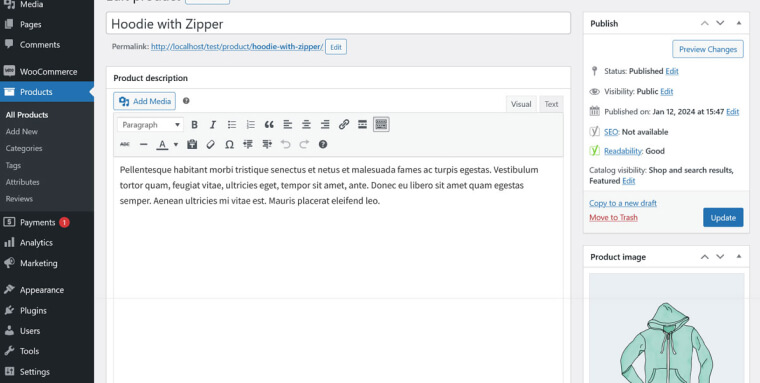Toggle Bold formatting in editor toolbar
The width and height of the screenshot is (760, 383).
coord(194,125)
